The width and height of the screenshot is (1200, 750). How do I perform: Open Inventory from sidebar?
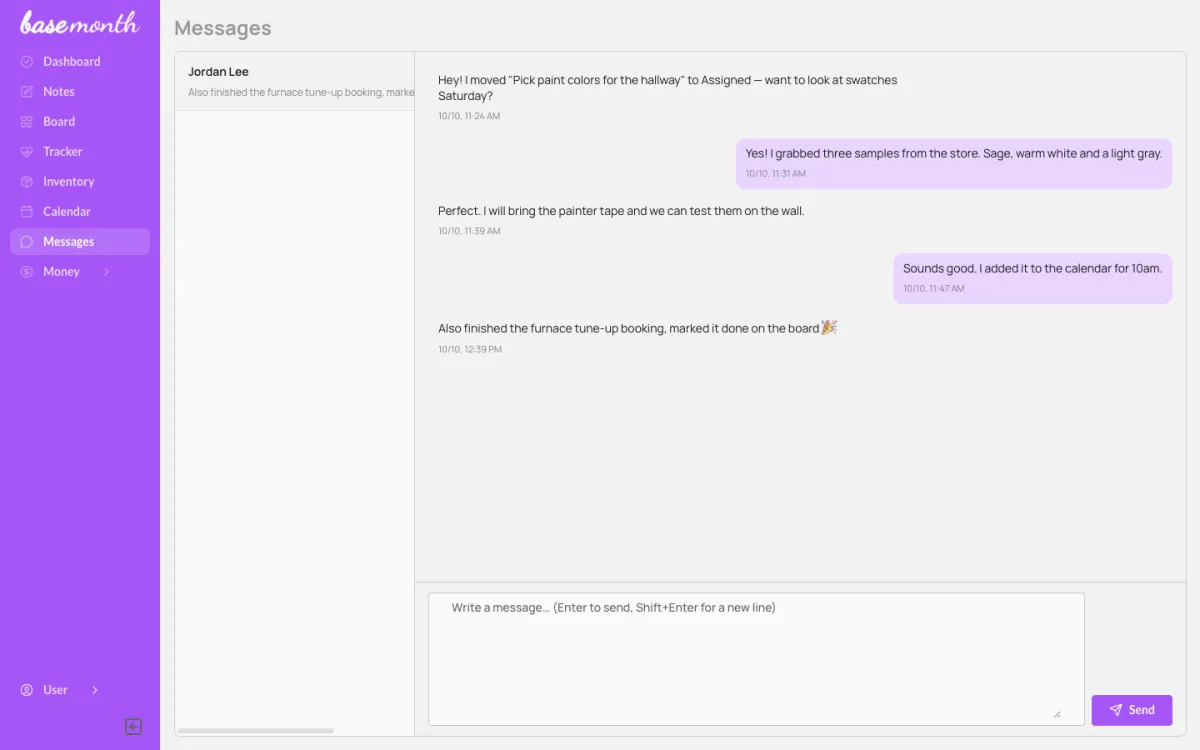[80, 182]
